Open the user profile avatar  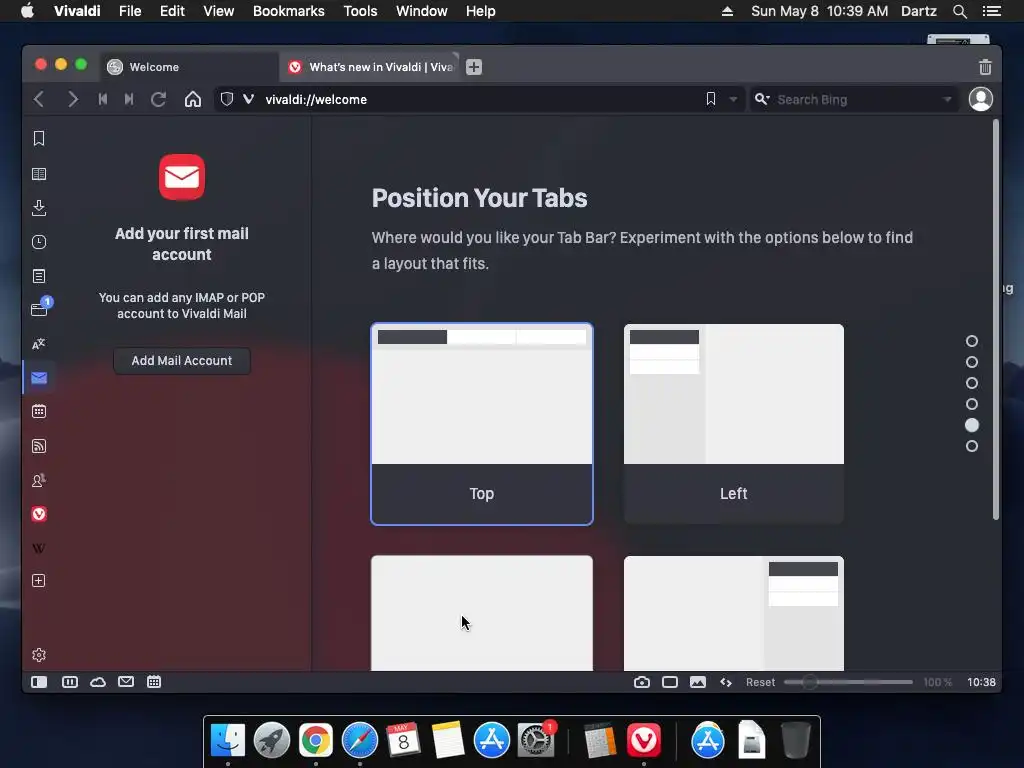coord(980,99)
